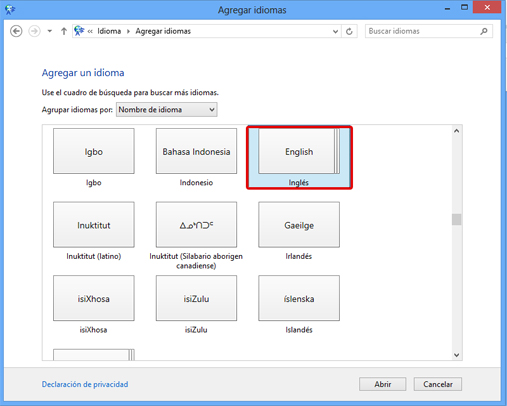Image resolution: width=507 pixels, height=406 pixels.
Task: Open the 'Declaración de privacidad' link
Action: click(85, 384)
